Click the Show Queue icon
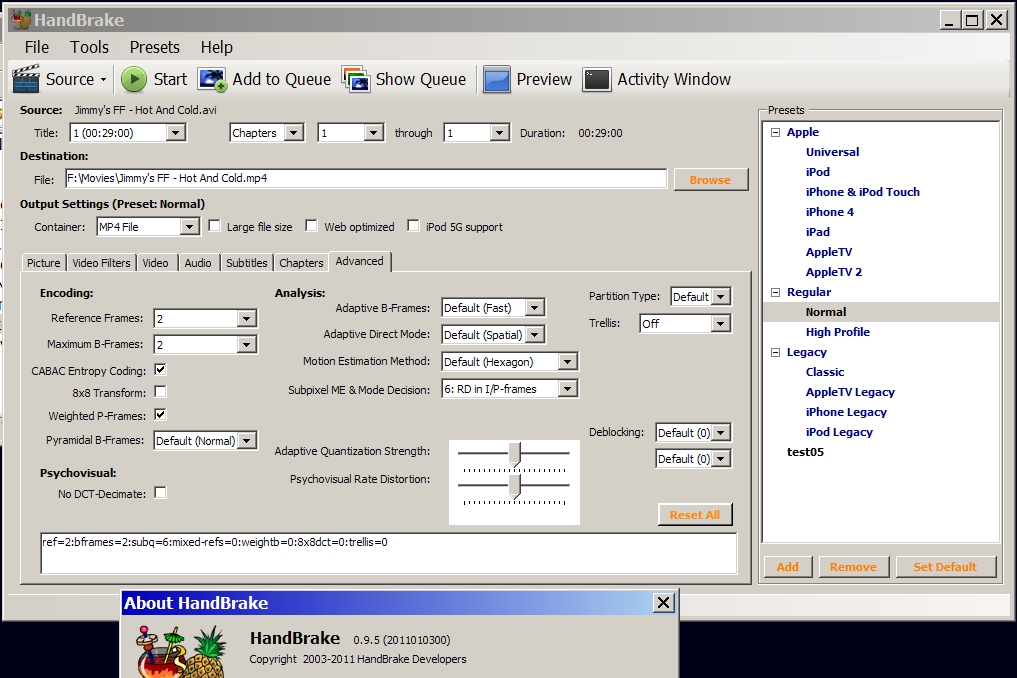The height and width of the screenshot is (678, 1017). pyautogui.click(x=356, y=79)
